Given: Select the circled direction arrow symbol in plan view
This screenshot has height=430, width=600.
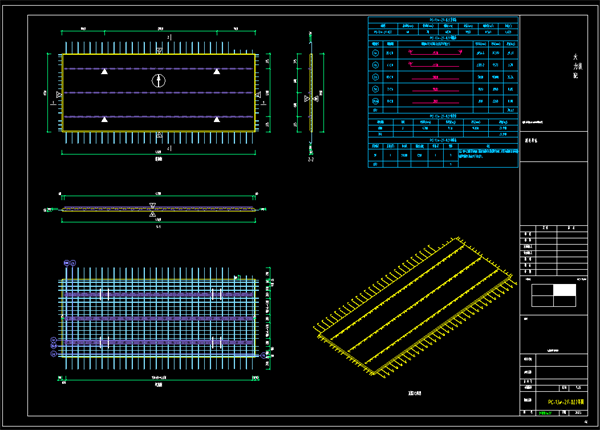Looking at the screenshot, I should pyautogui.click(x=159, y=81).
